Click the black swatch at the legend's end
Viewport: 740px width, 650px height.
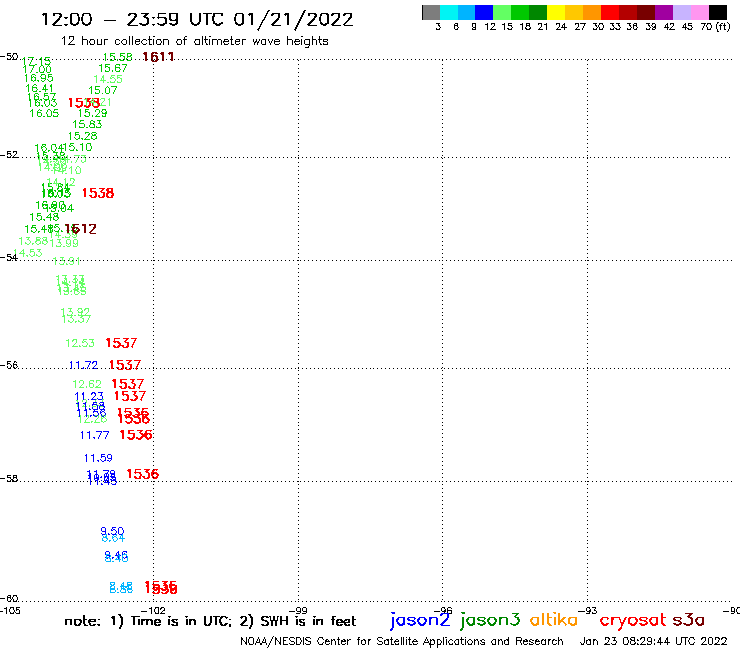717,12
